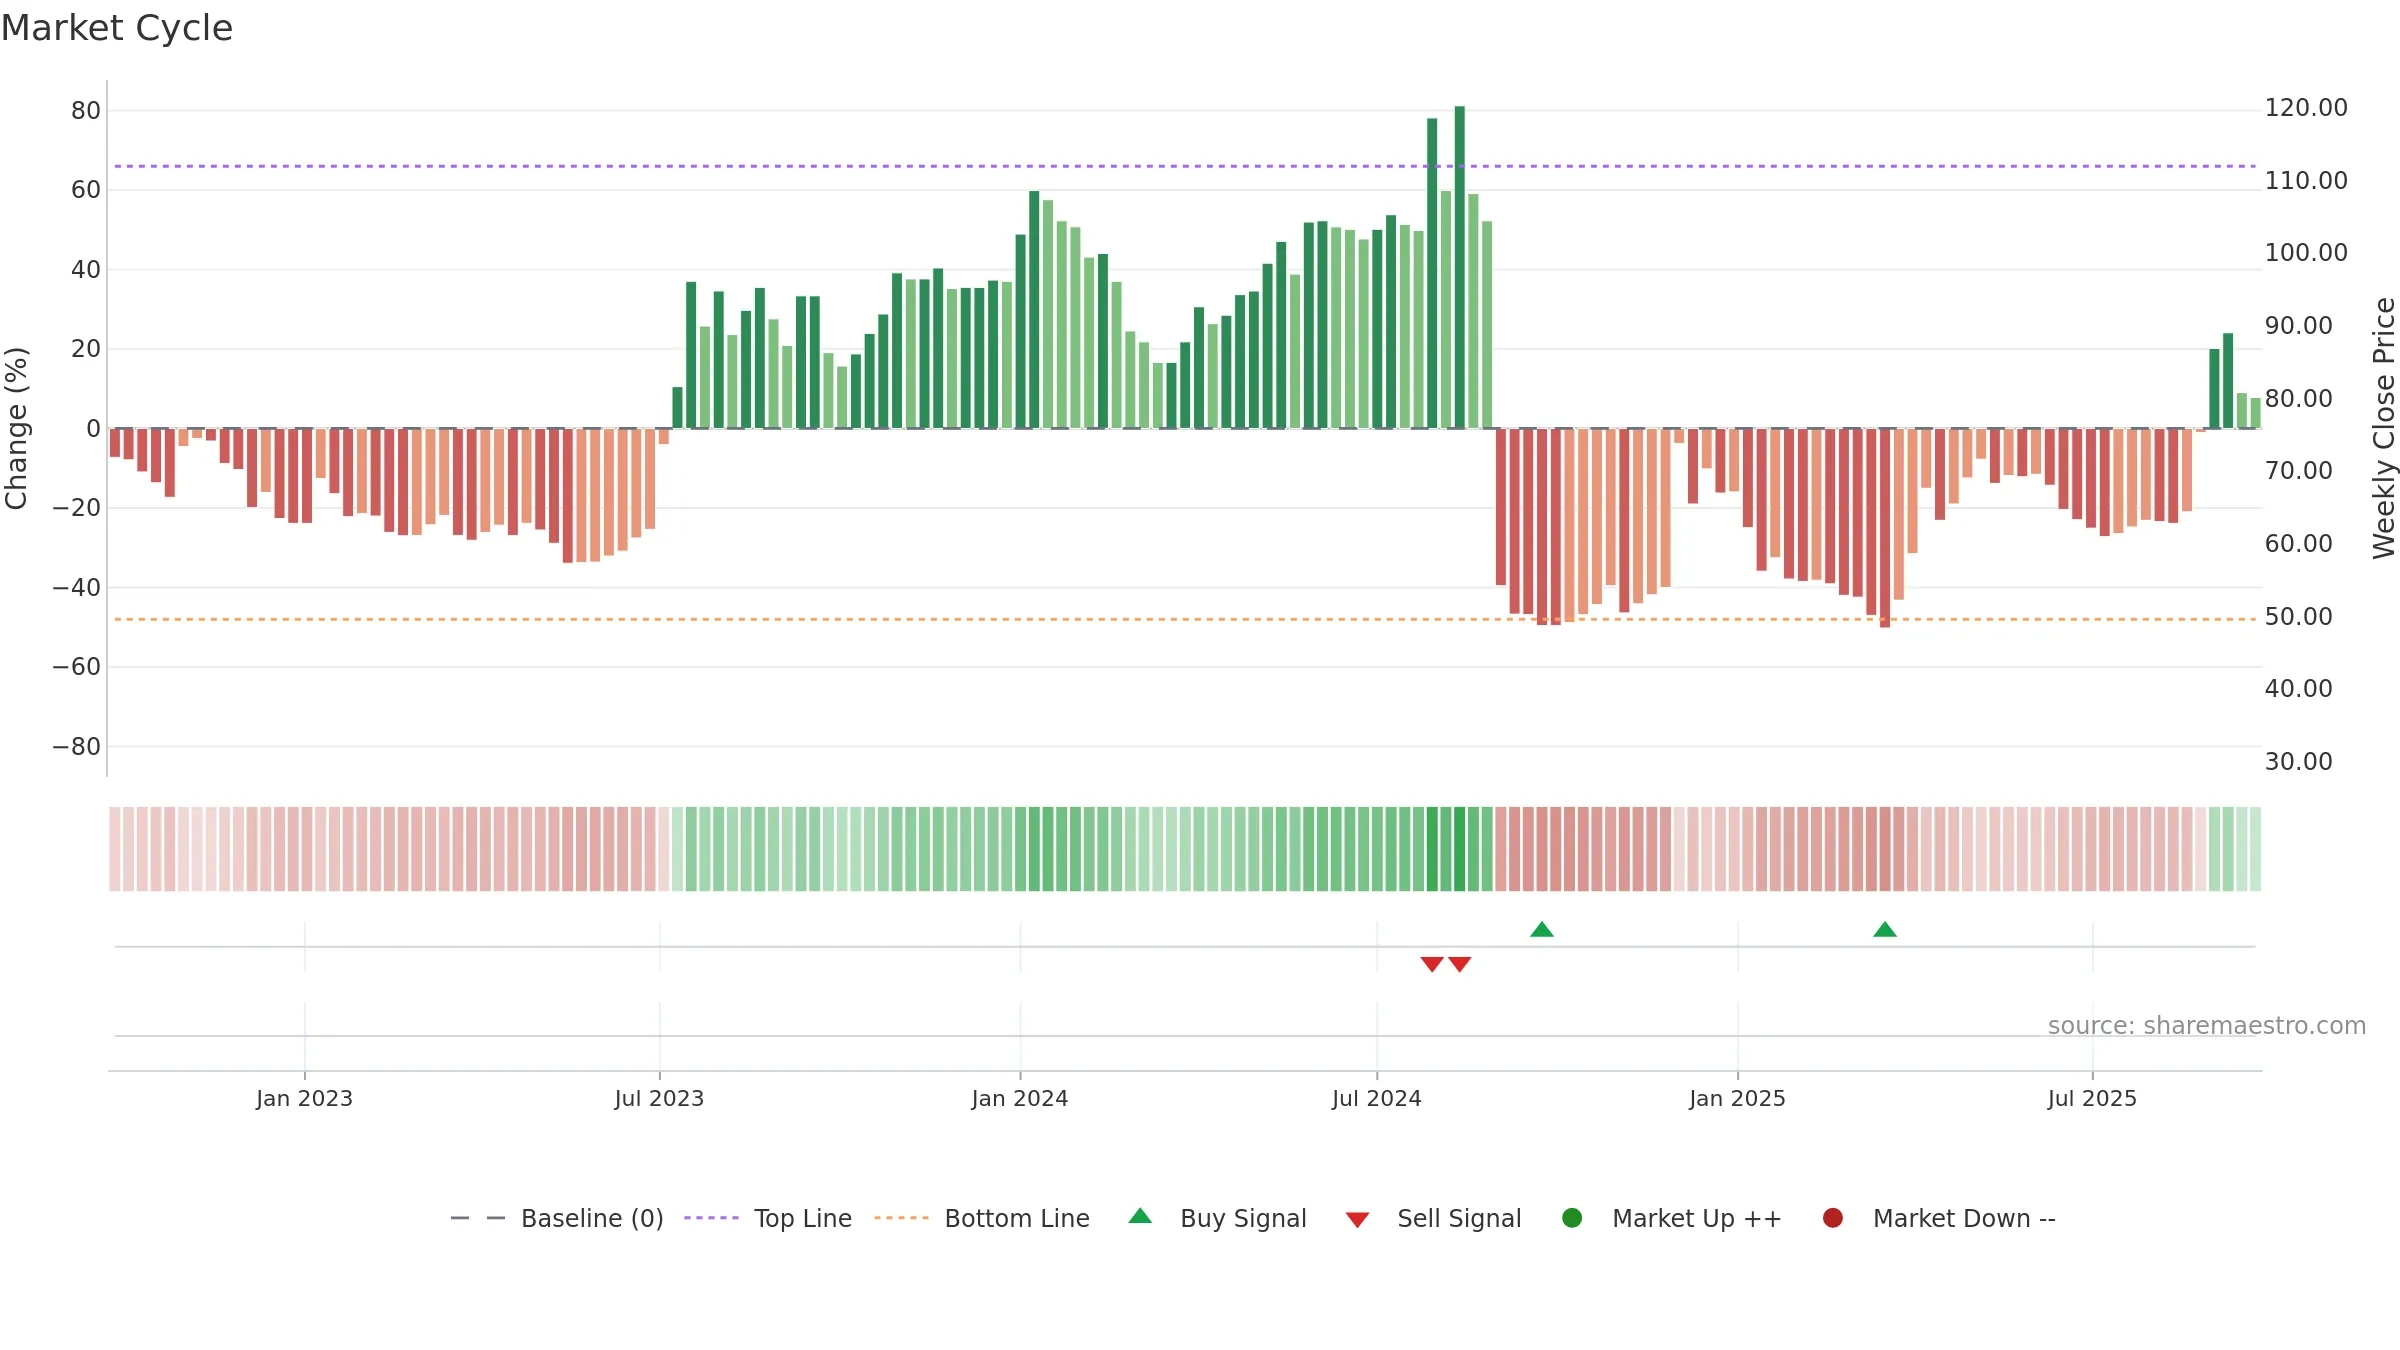Click the Change (%) axis title
Viewport: 2400px width, 1350px height.
pyautogui.click(x=16, y=428)
